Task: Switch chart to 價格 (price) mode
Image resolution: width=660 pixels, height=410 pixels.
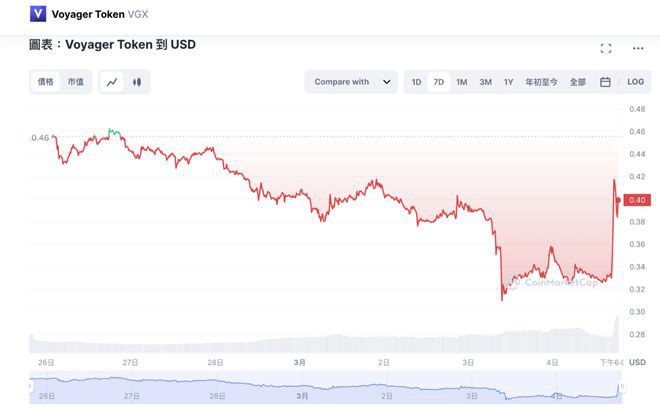Action: click(x=46, y=82)
